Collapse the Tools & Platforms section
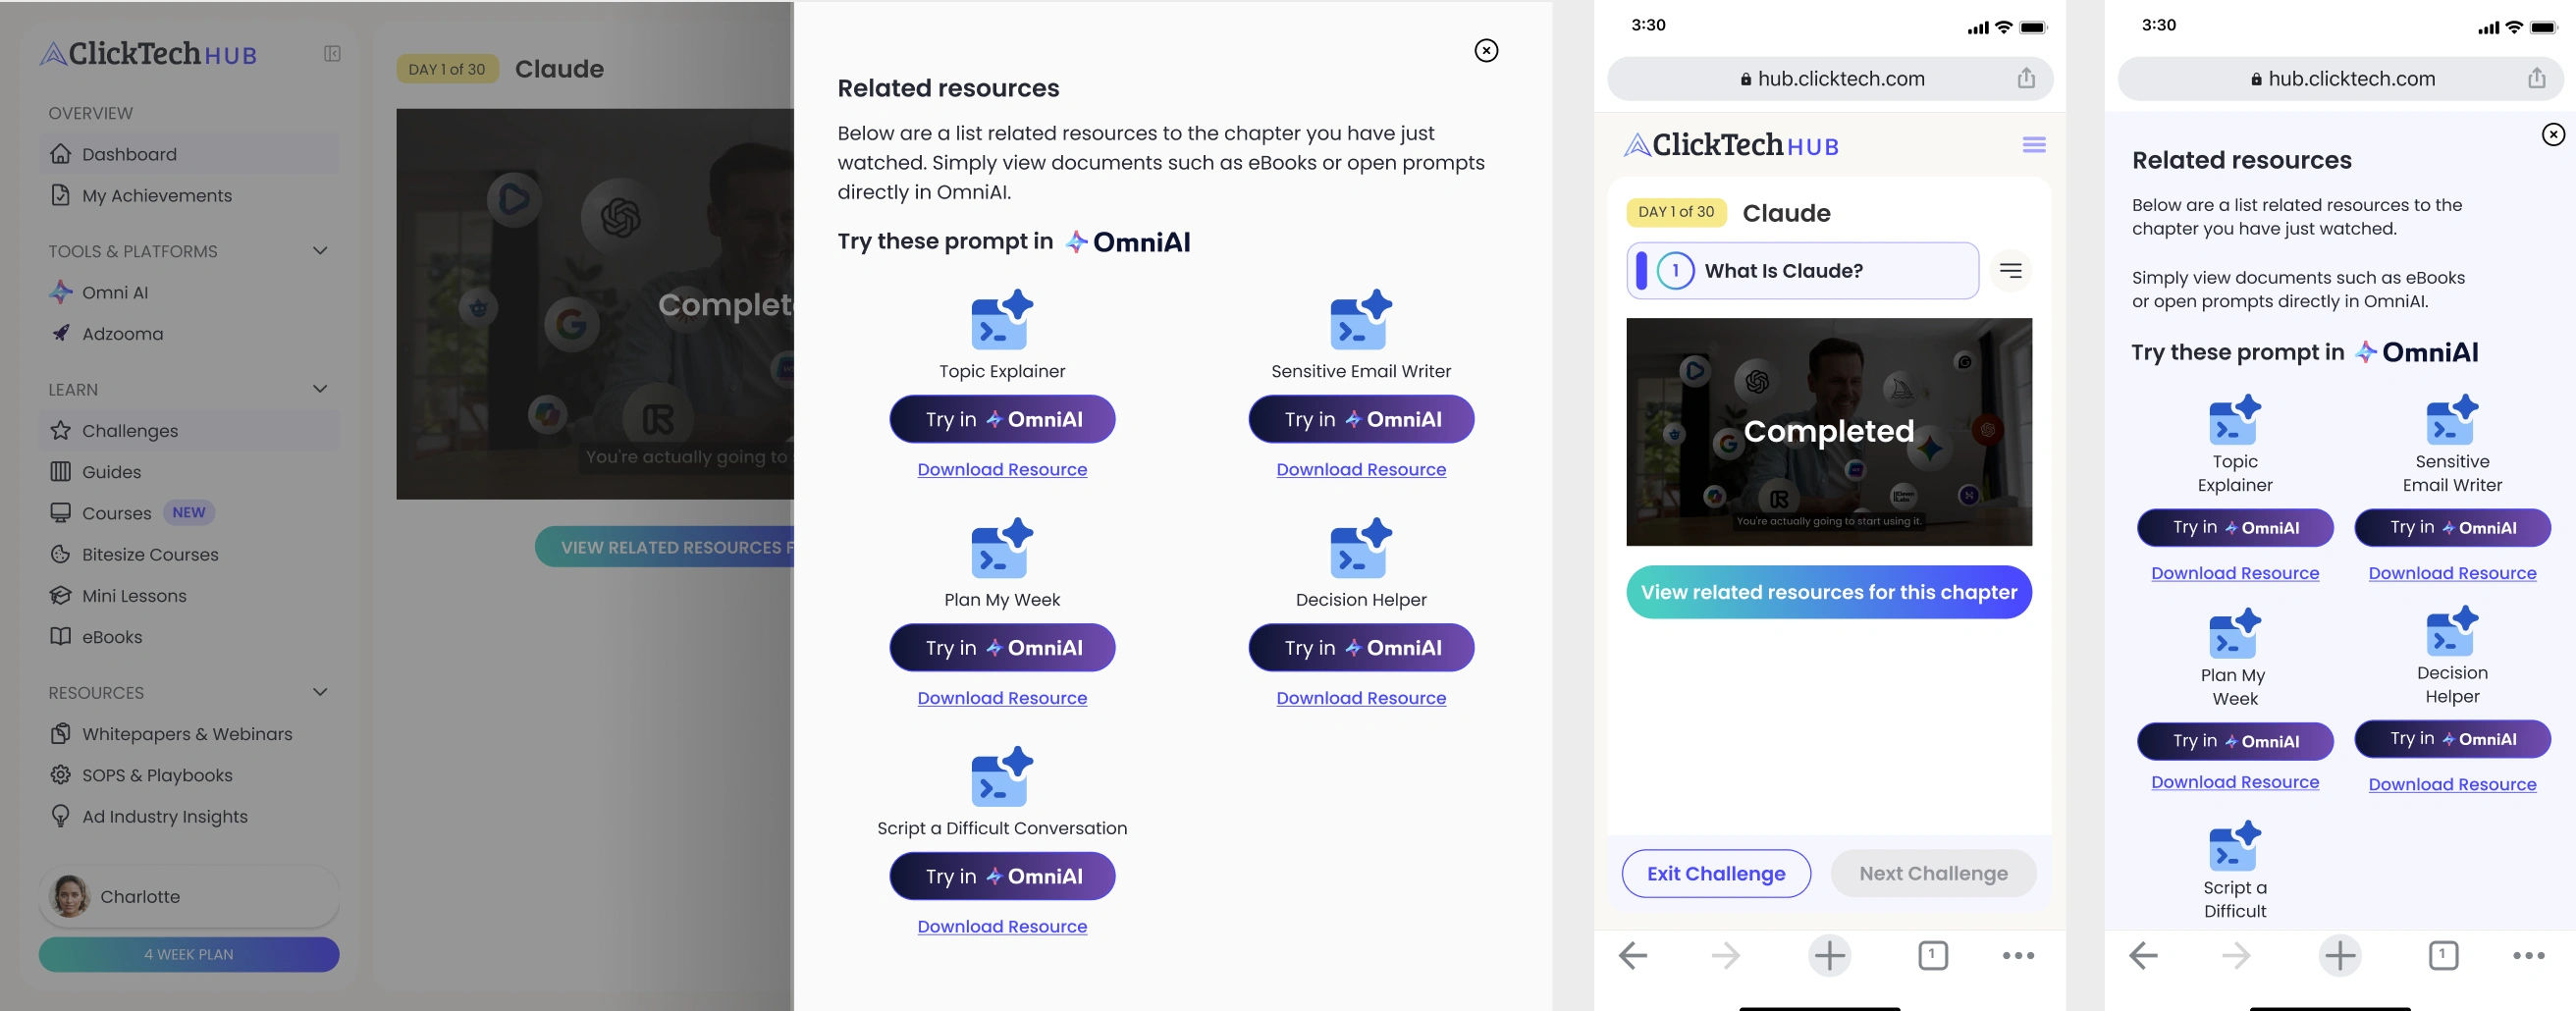The height and width of the screenshot is (1011, 2576). point(320,251)
